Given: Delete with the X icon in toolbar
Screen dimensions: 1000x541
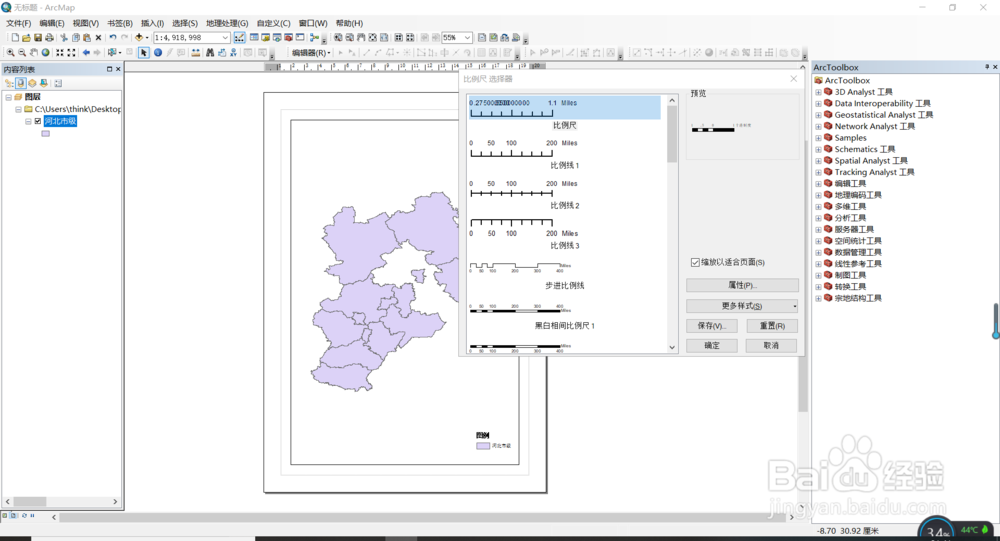Looking at the screenshot, I should [x=98, y=38].
